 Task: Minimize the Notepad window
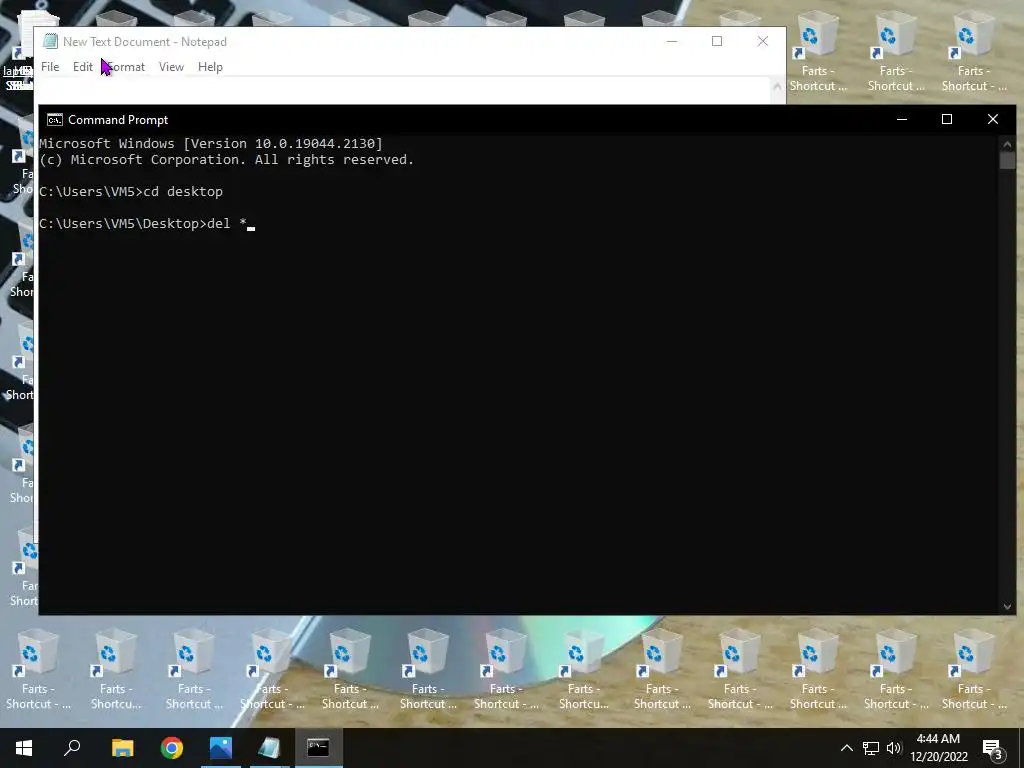671,41
